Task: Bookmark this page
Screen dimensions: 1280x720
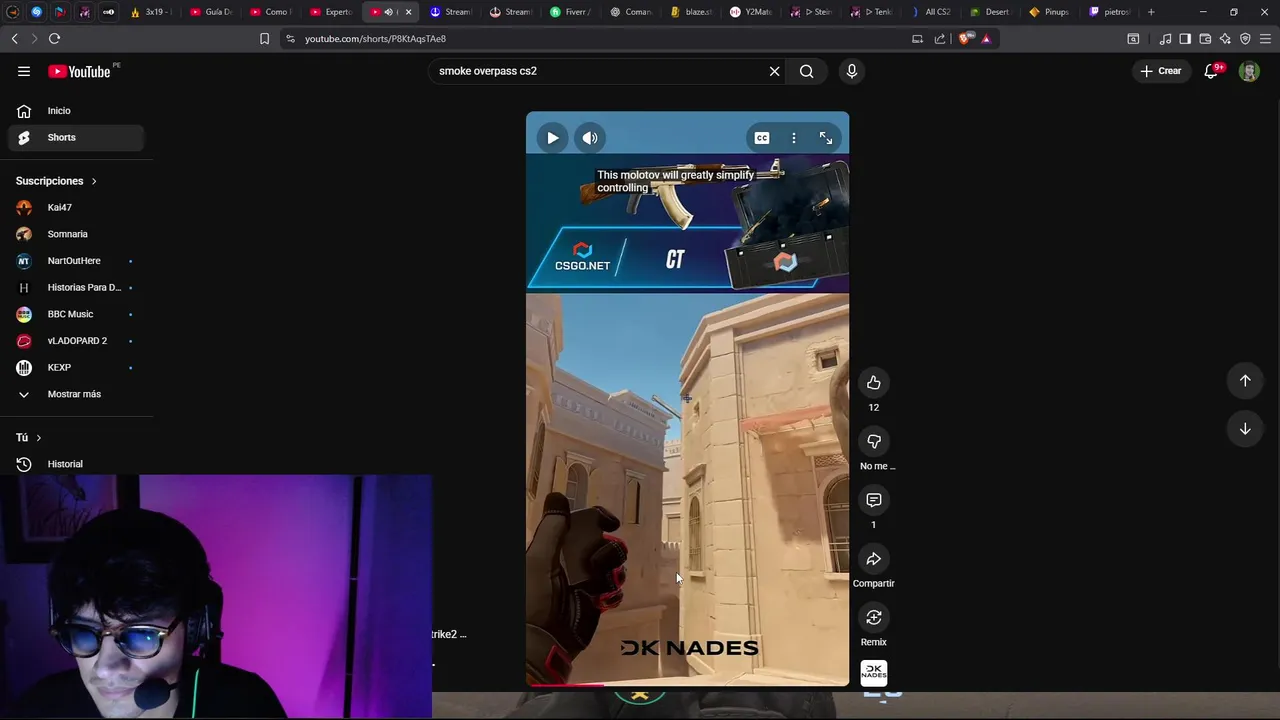Action: pyautogui.click(x=264, y=39)
